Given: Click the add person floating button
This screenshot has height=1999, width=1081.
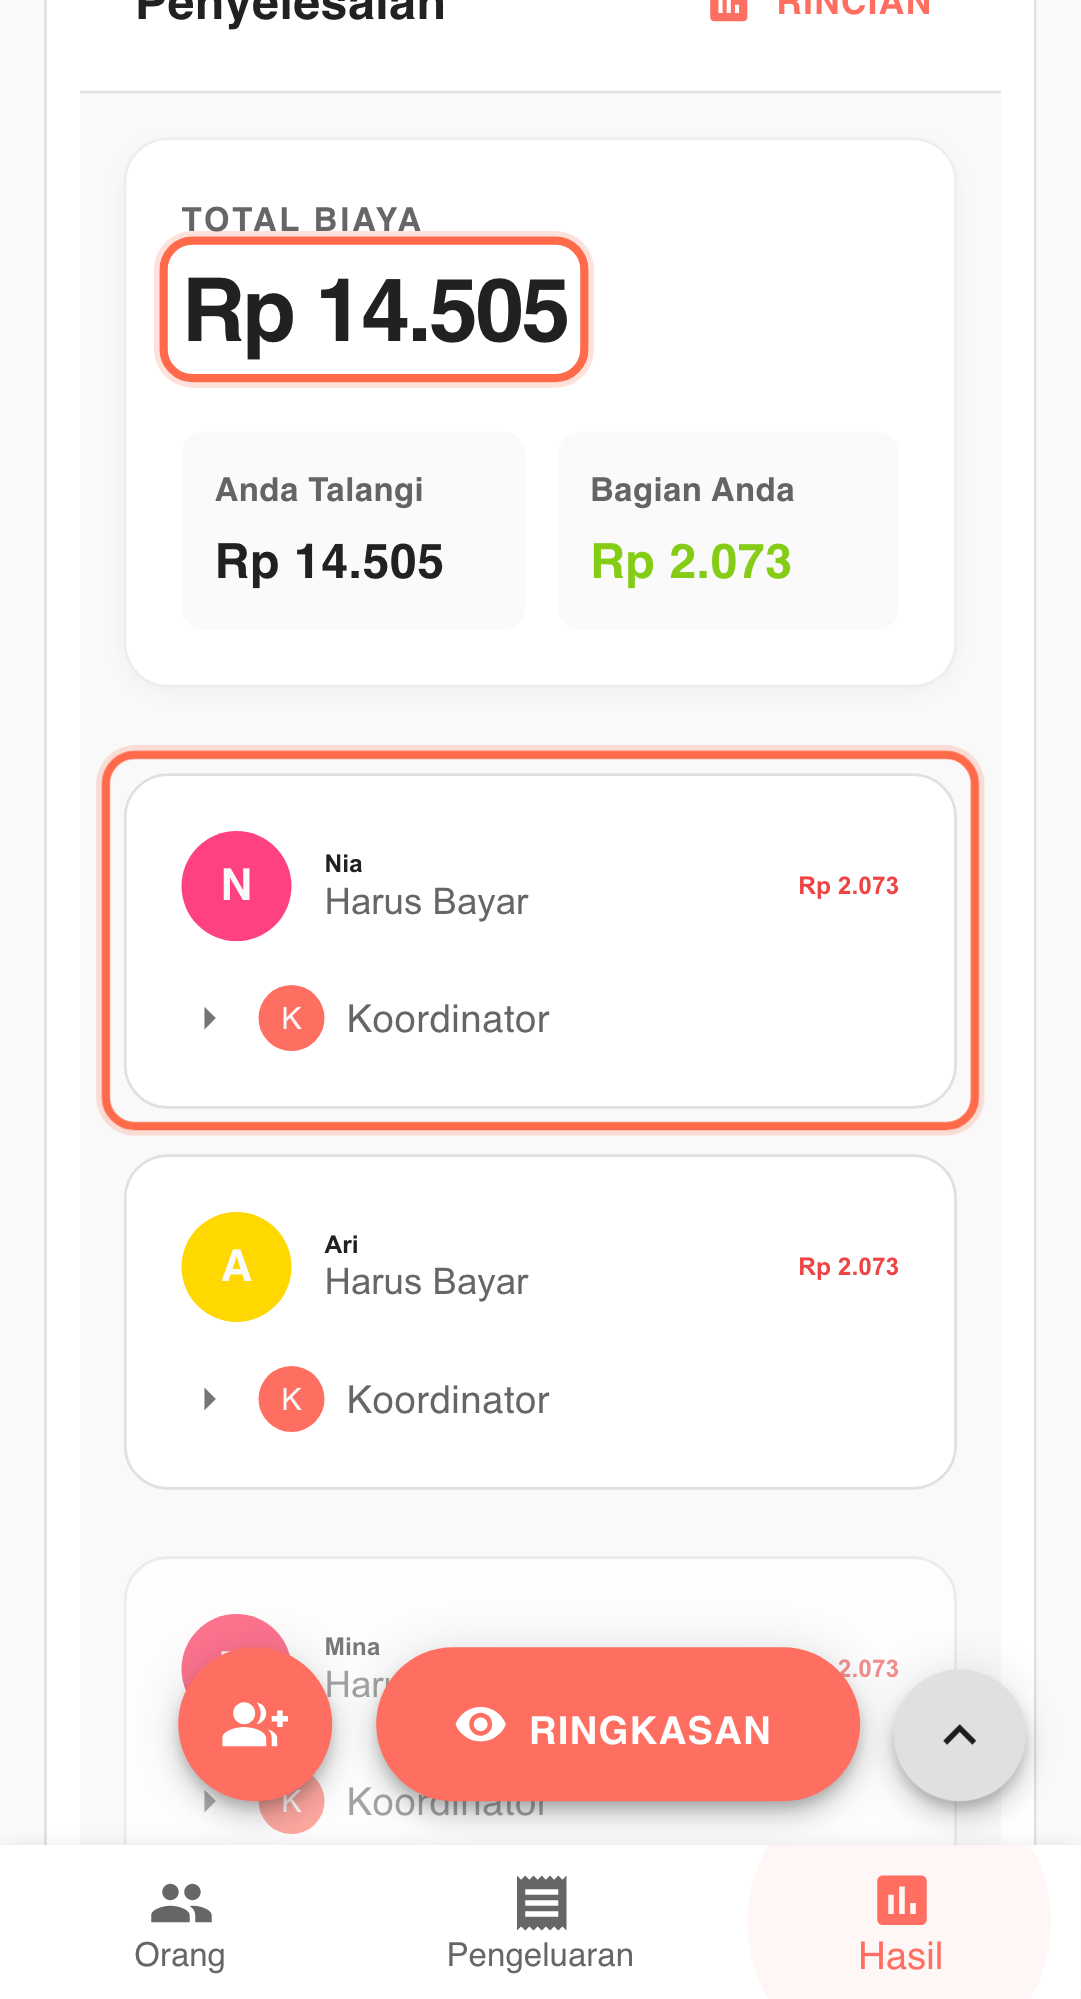Looking at the screenshot, I should click(x=255, y=1725).
